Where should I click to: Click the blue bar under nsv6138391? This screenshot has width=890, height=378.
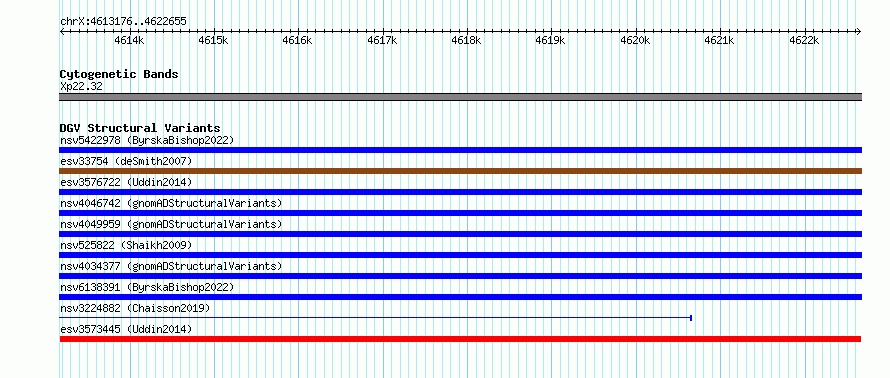(460, 297)
